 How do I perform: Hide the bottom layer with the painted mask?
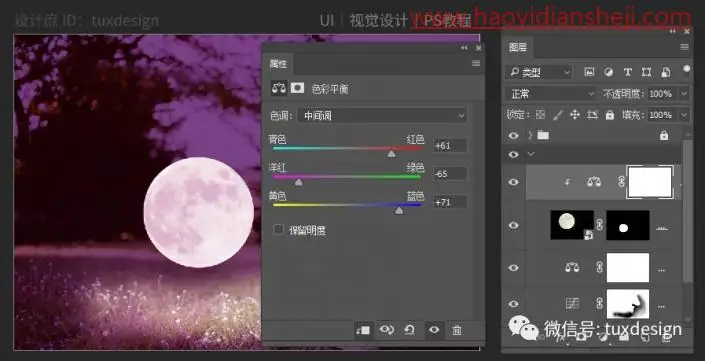click(513, 304)
